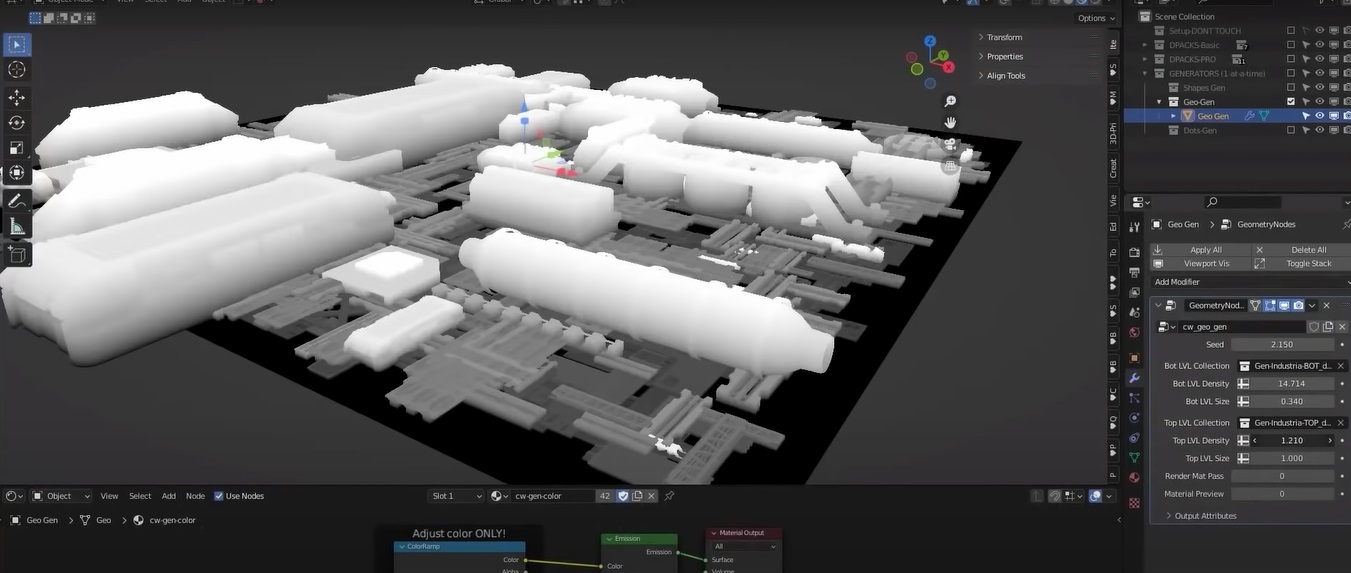Viewport: 1351px width, 573px height.
Task: Uncheck the Use Nodes checkbox
Action: 219,496
